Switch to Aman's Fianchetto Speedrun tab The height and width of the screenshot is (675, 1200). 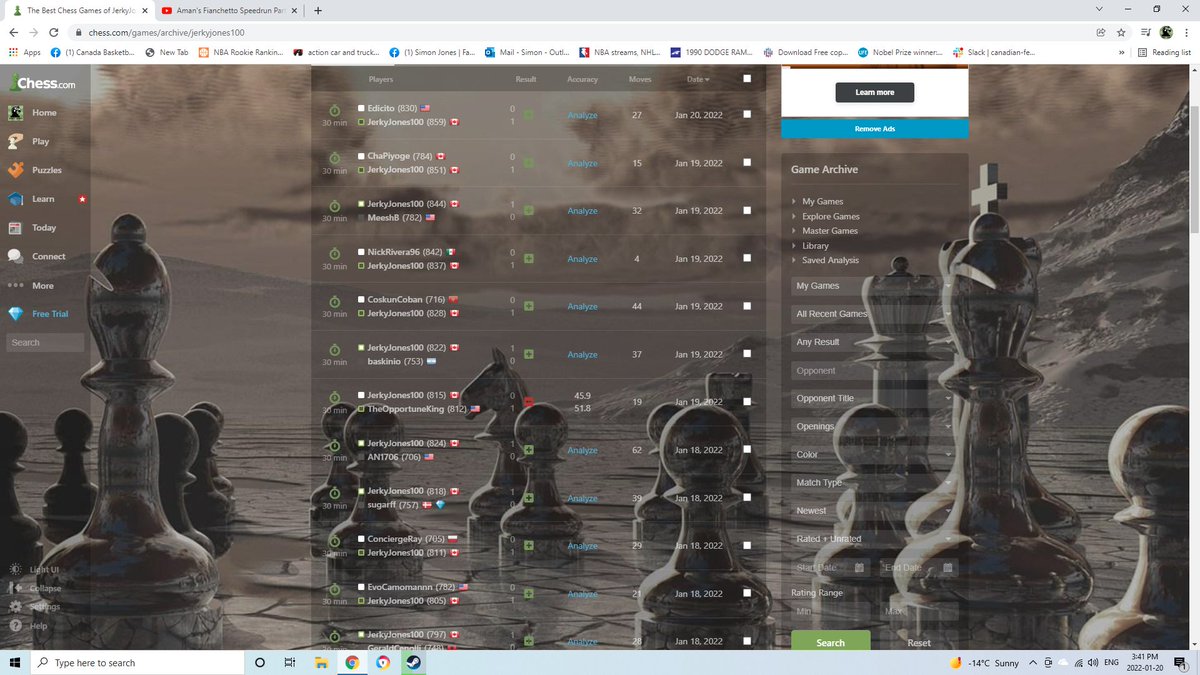229,10
